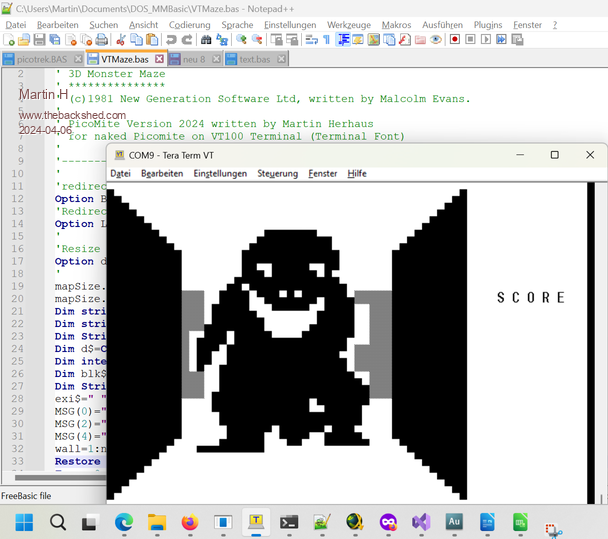Click the Cut scissors toolbar icon
Image resolution: width=608 pixels, height=539 pixels.
[120, 40]
